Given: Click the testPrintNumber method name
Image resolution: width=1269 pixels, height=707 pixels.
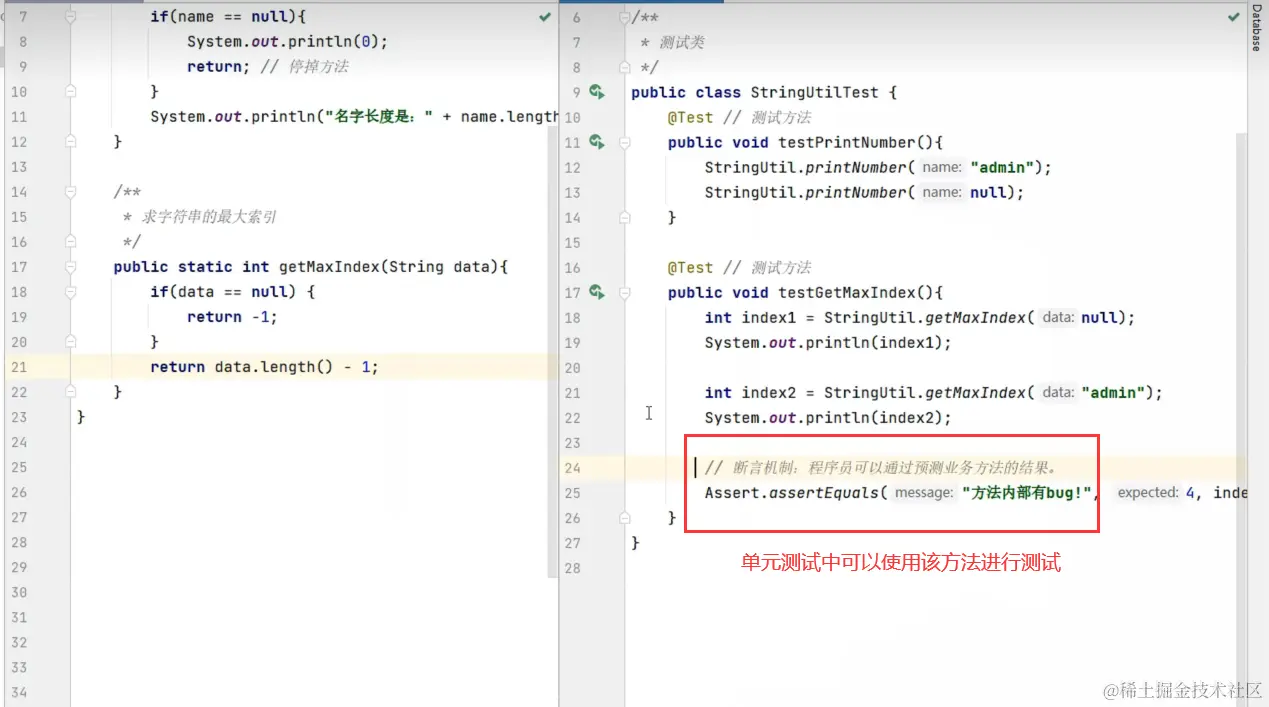Looking at the screenshot, I should (x=846, y=142).
